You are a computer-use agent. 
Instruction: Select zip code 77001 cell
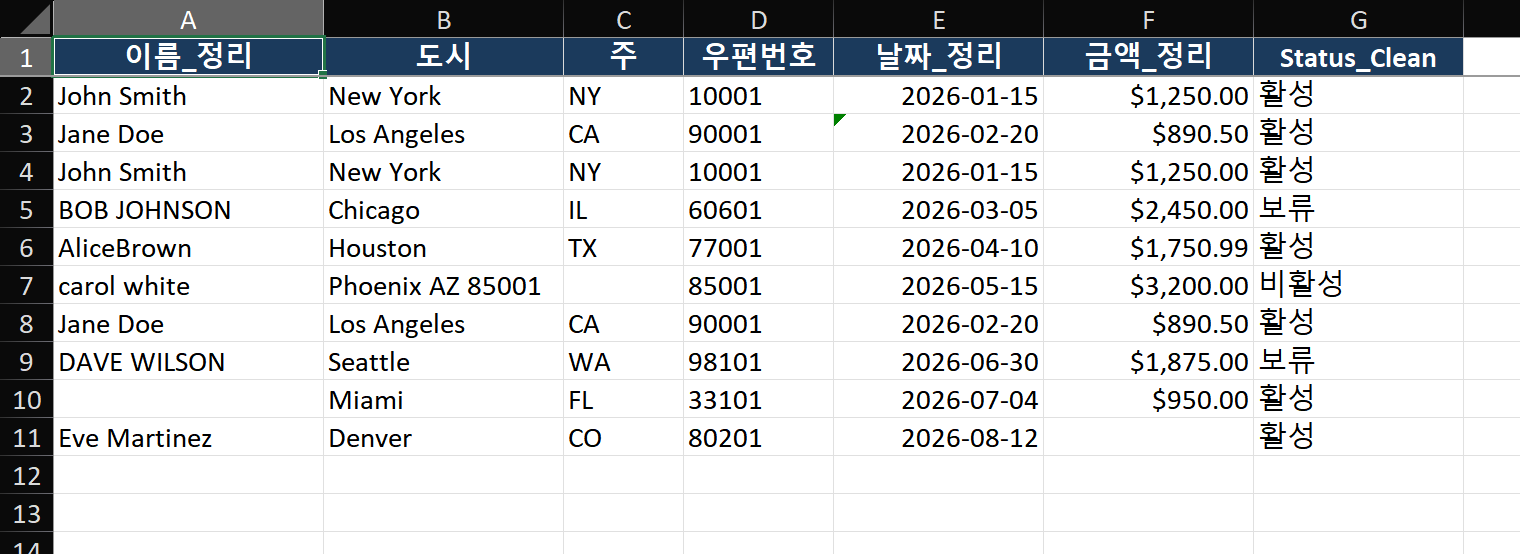tap(759, 247)
